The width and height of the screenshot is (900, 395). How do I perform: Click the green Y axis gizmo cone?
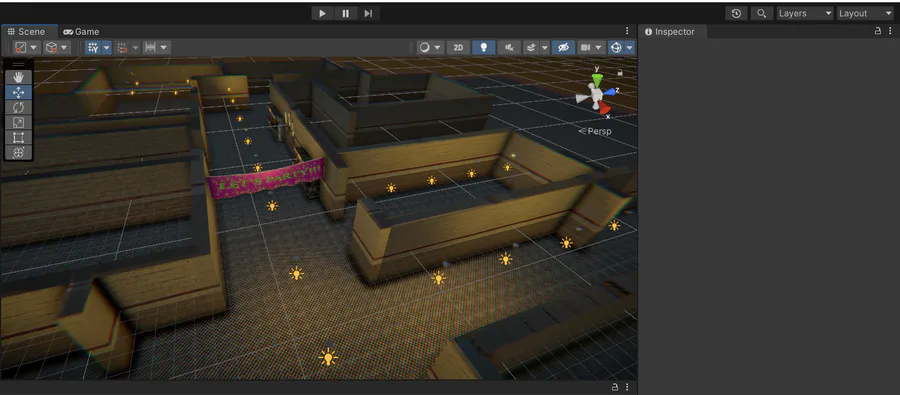coord(597,78)
